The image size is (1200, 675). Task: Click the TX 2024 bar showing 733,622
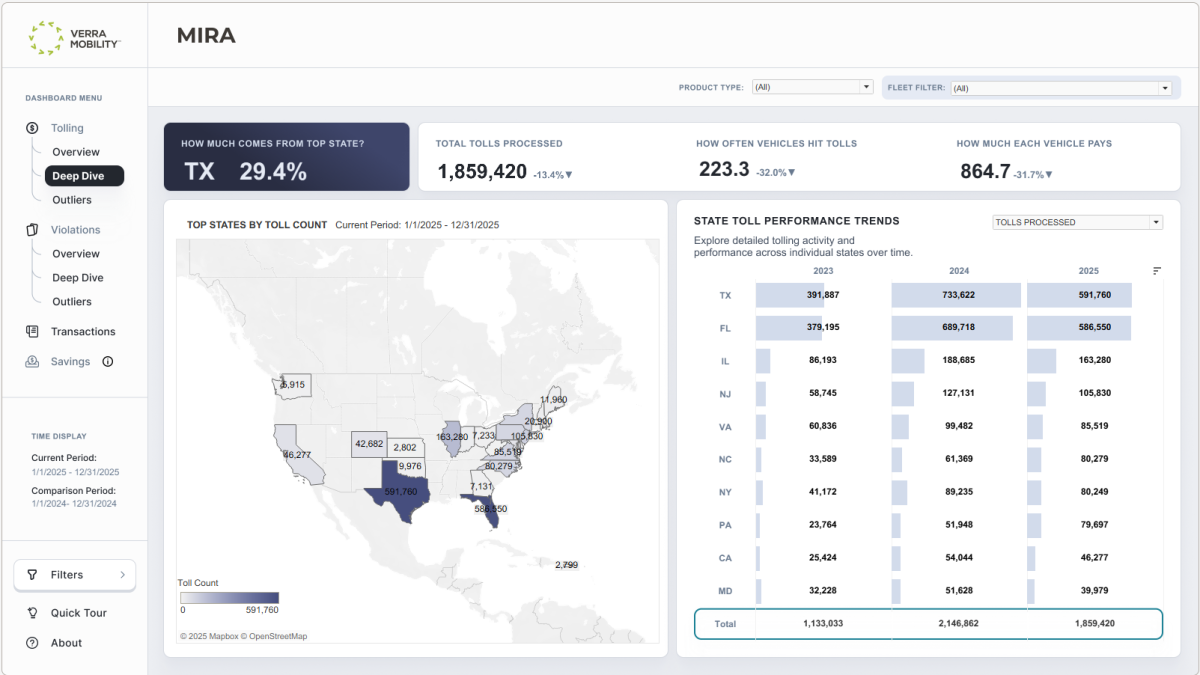[956, 295]
